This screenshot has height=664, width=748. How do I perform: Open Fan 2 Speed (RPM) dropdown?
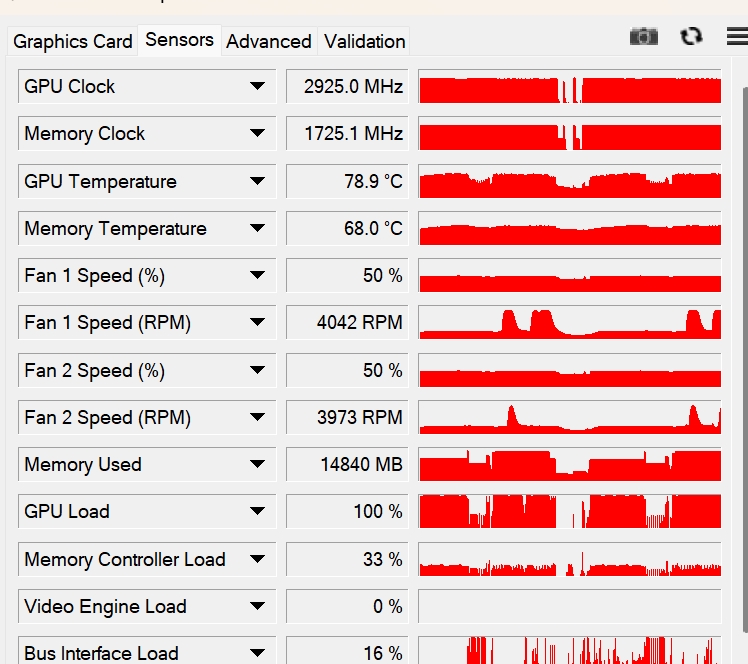click(257, 418)
